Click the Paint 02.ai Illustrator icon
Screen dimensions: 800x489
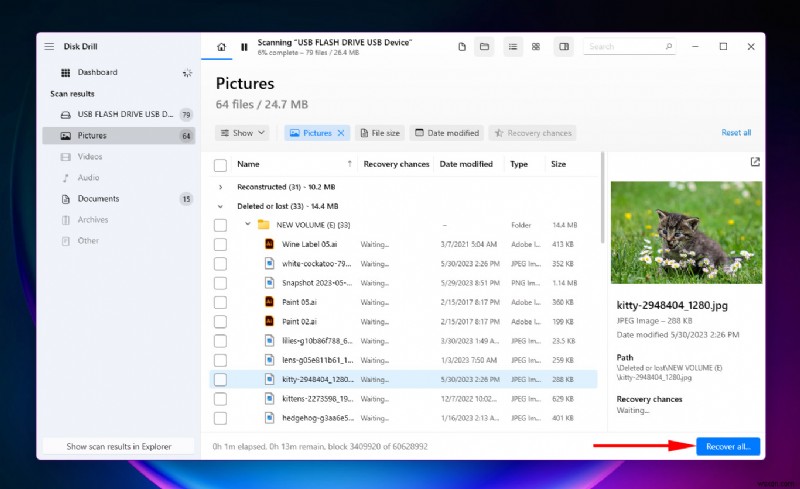[x=269, y=321]
